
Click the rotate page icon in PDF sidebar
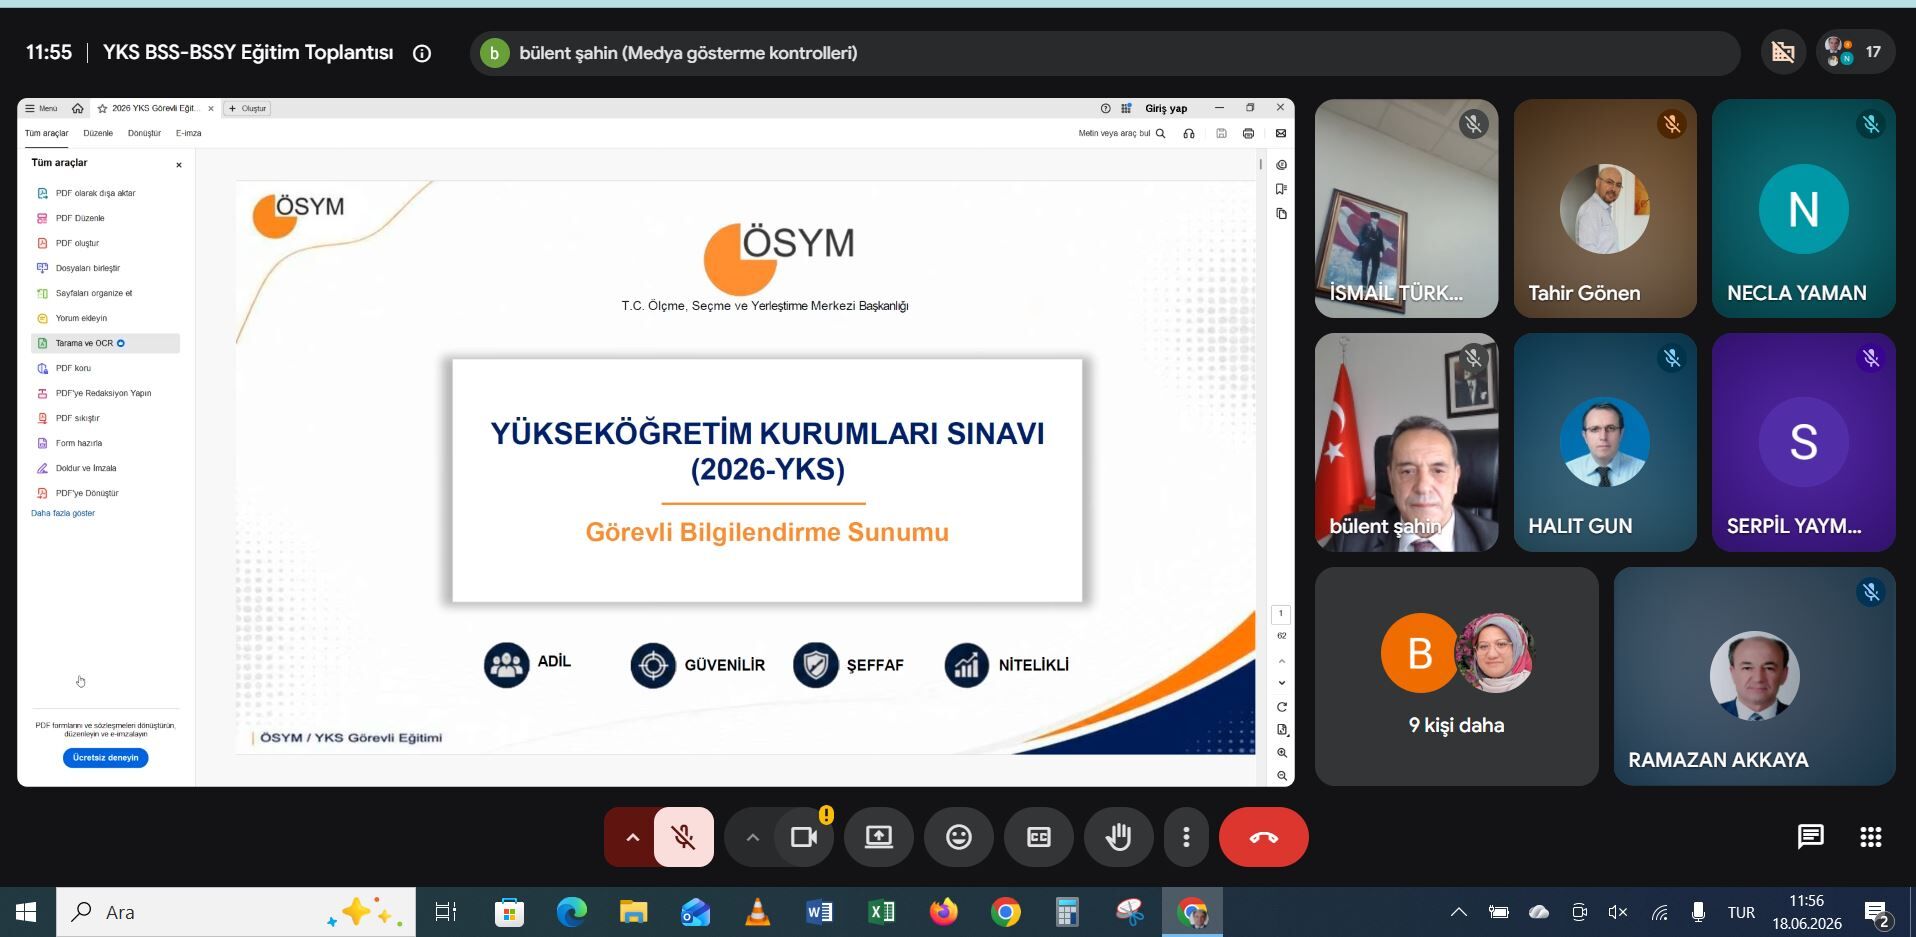pyautogui.click(x=1281, y=707)
